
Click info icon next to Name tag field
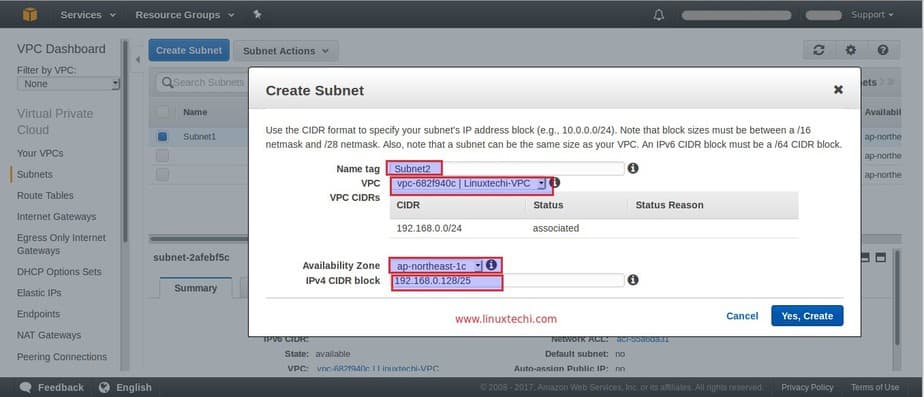pos(633,168)
